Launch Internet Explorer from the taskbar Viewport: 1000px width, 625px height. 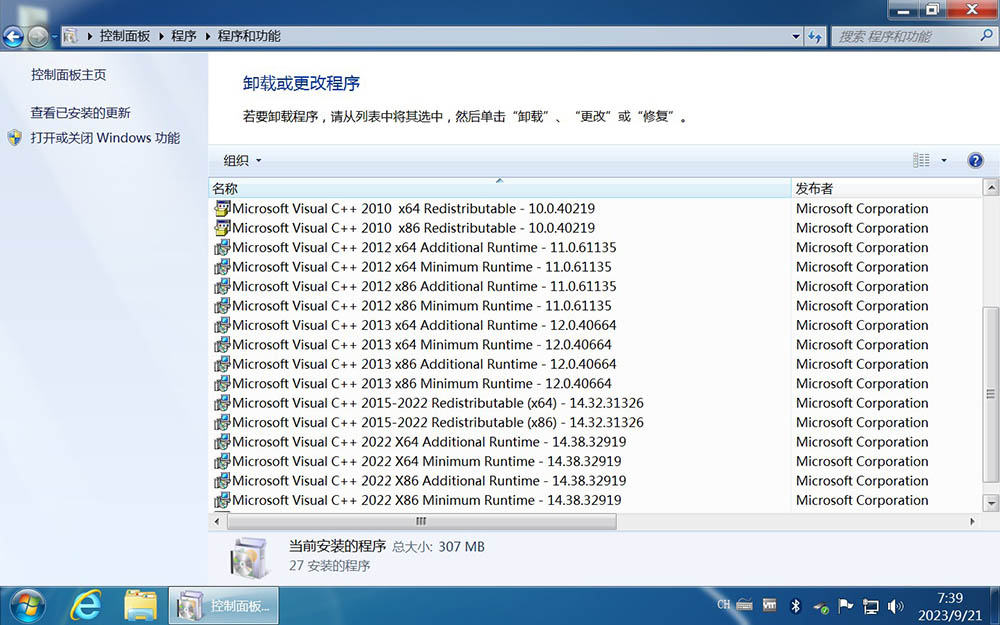pyautogui.click(x=86, y=605)
